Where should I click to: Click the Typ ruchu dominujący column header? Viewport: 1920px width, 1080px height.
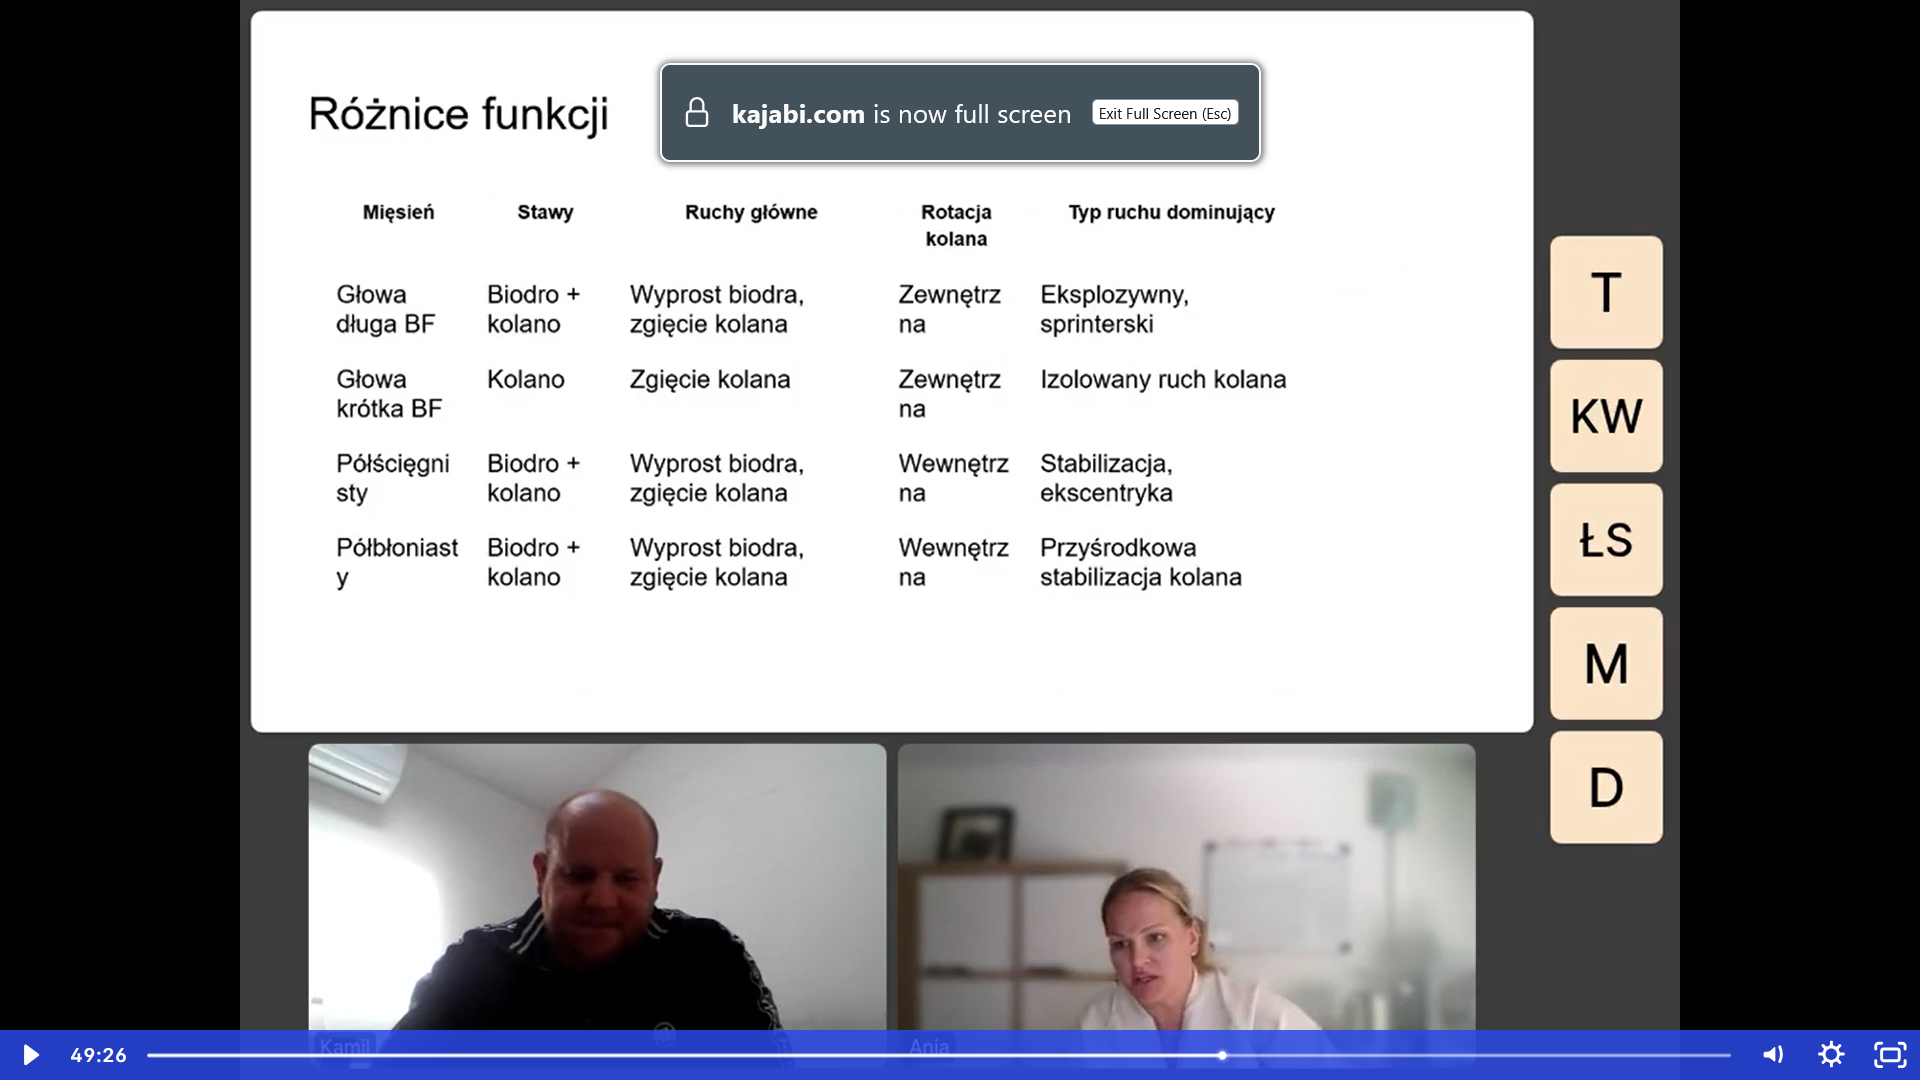click(x=1171, y=212)
